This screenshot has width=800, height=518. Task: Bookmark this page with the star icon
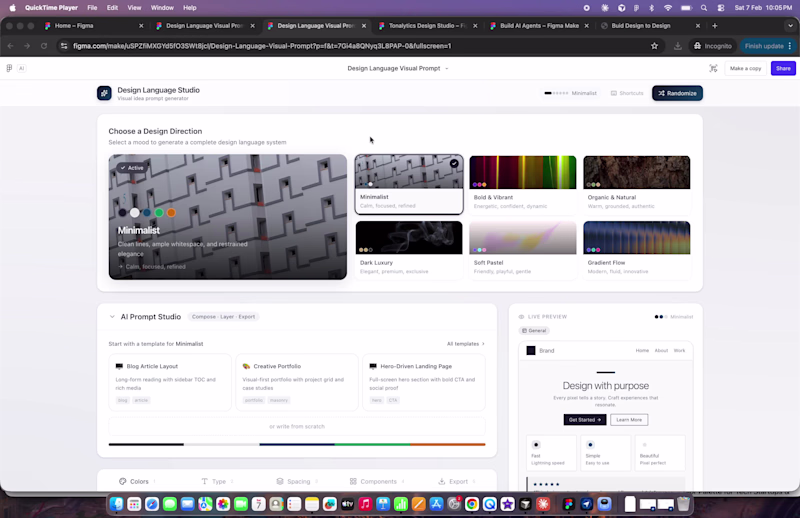tap(654, 46)
